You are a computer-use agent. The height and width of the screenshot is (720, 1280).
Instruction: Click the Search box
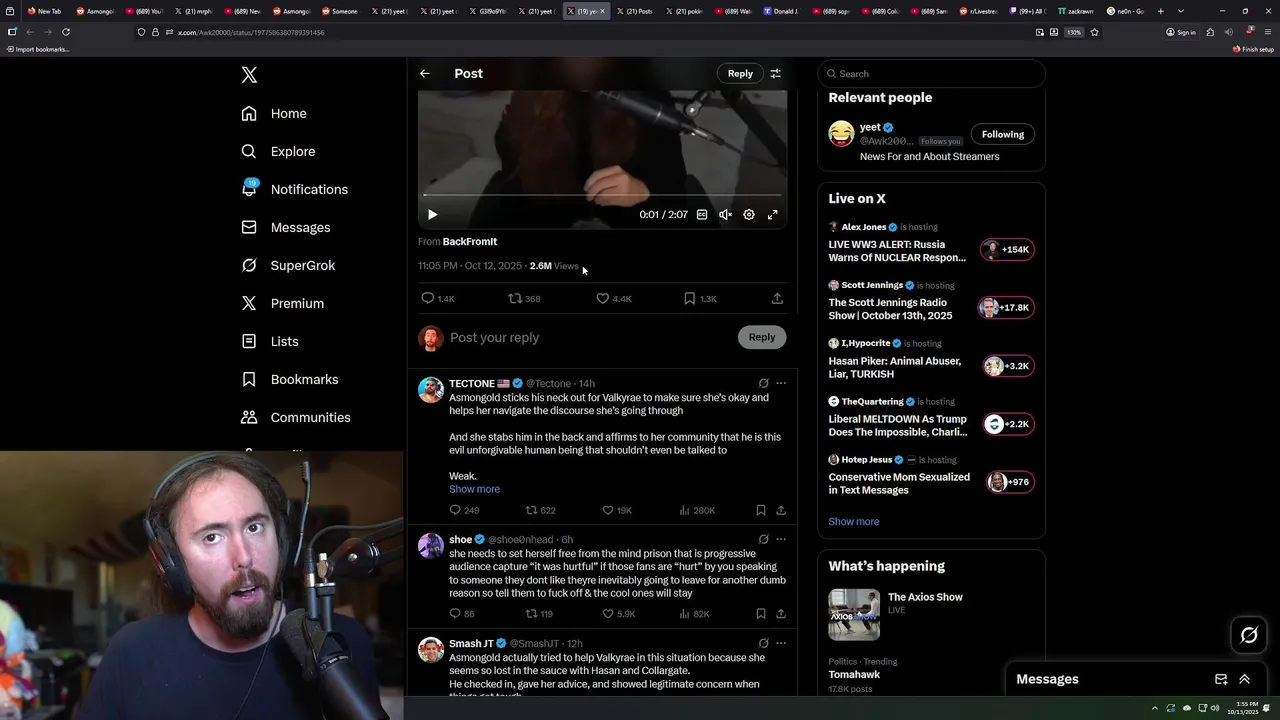(931, 74)
